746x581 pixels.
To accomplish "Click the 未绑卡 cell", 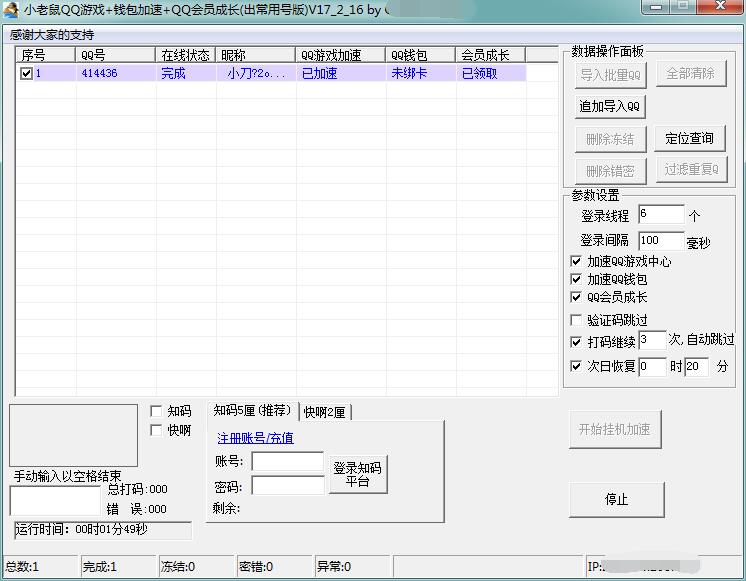I will click(x=421, y=73).
